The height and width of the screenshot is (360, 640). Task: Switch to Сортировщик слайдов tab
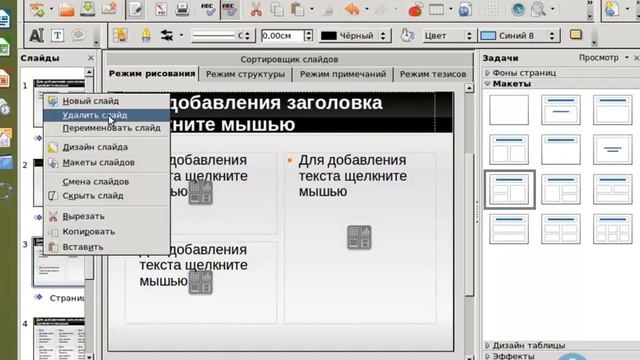point(289,59)
